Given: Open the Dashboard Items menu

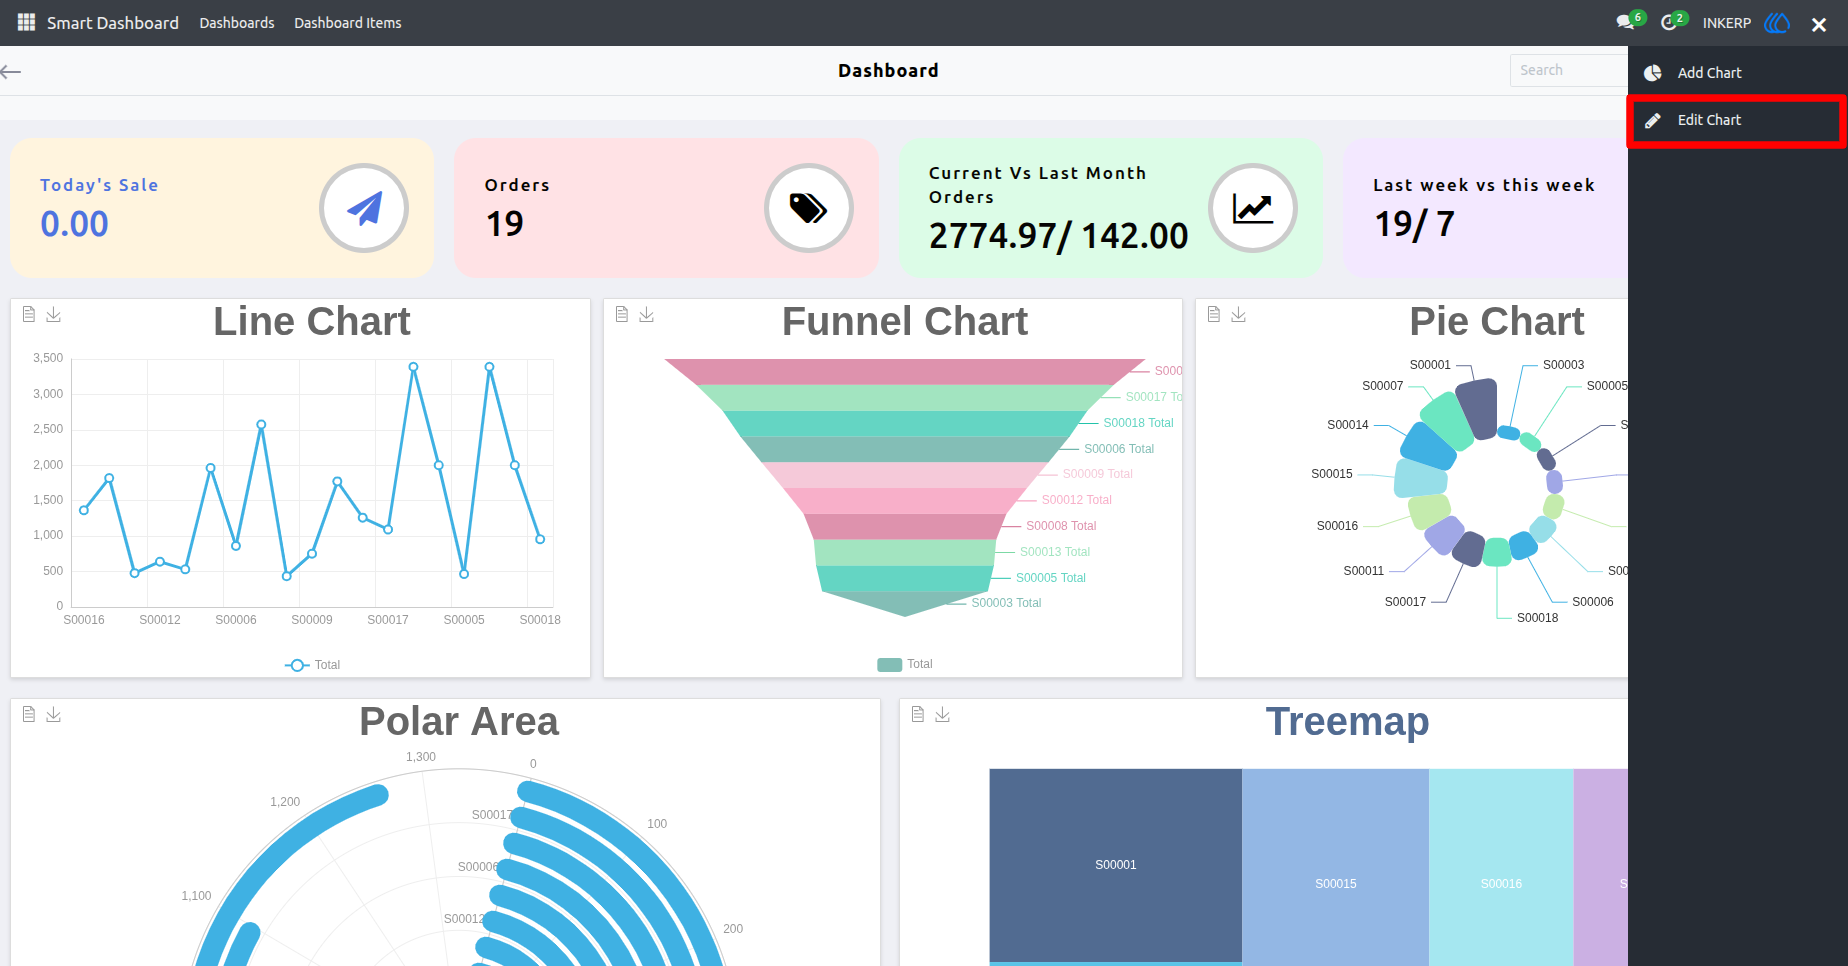Looking at the screenshot, I should (348, 23).
